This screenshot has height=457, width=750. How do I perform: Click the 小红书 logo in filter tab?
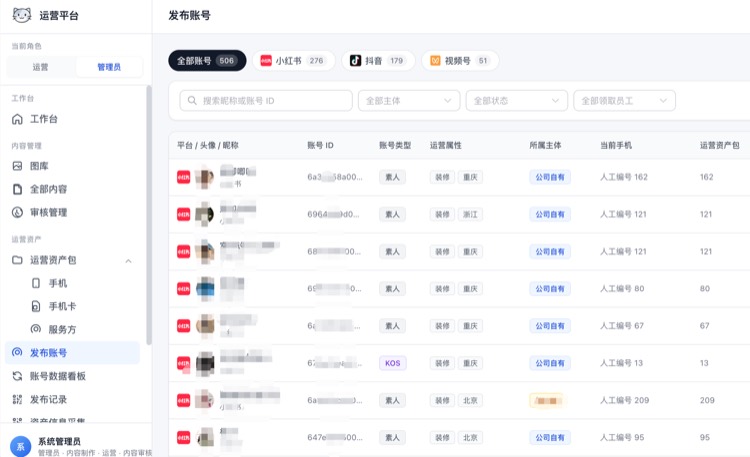[266, 61]
